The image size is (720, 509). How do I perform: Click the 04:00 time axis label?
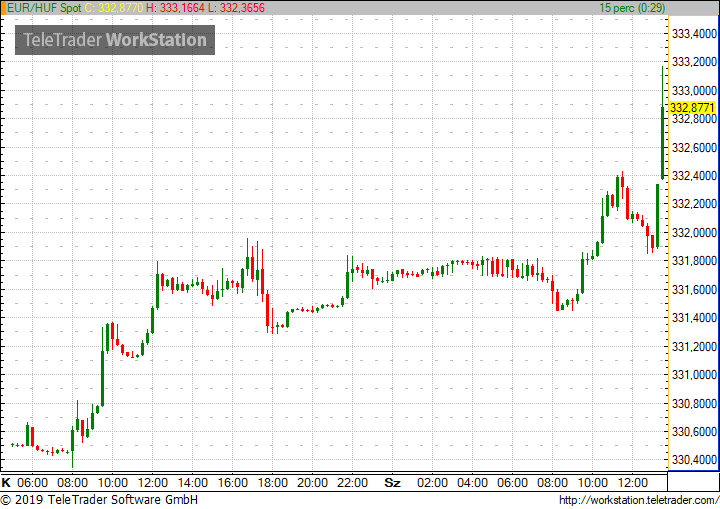[472, 483]
